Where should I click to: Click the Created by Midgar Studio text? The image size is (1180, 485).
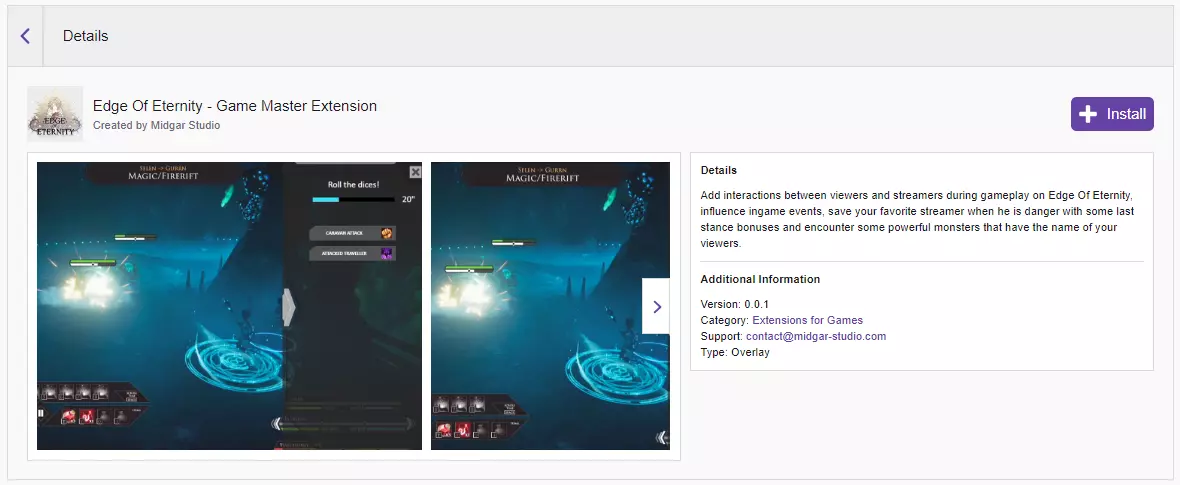coord(157,126)
